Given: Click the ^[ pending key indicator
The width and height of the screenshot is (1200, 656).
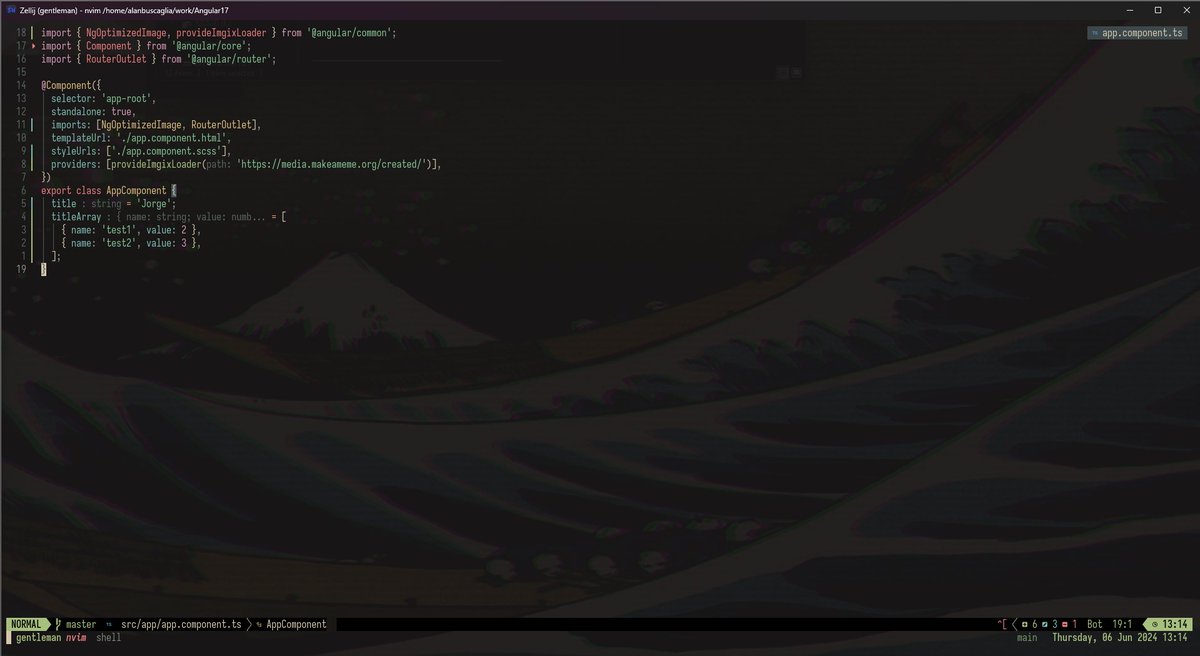Looking at the screenshot, I should pyautogui.click(x=1002, y=624).
